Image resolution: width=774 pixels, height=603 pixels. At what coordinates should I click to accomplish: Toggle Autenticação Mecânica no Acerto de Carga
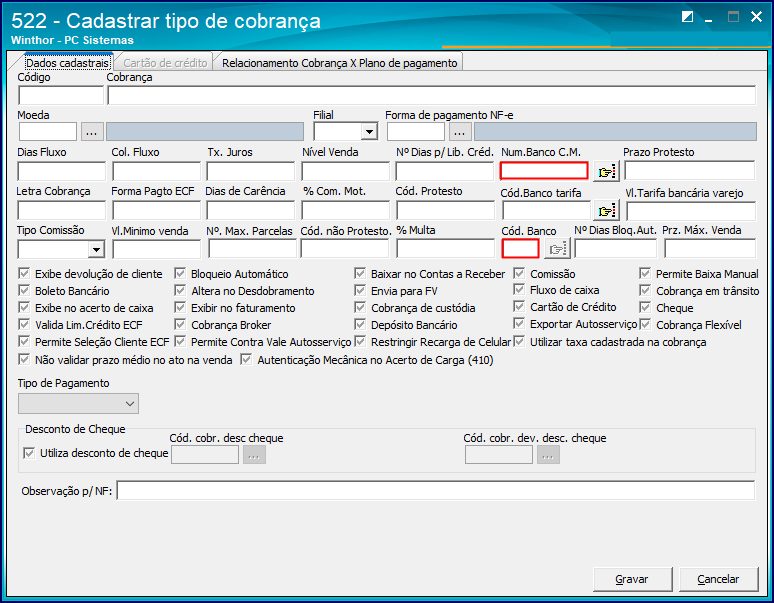pos(246,359)
